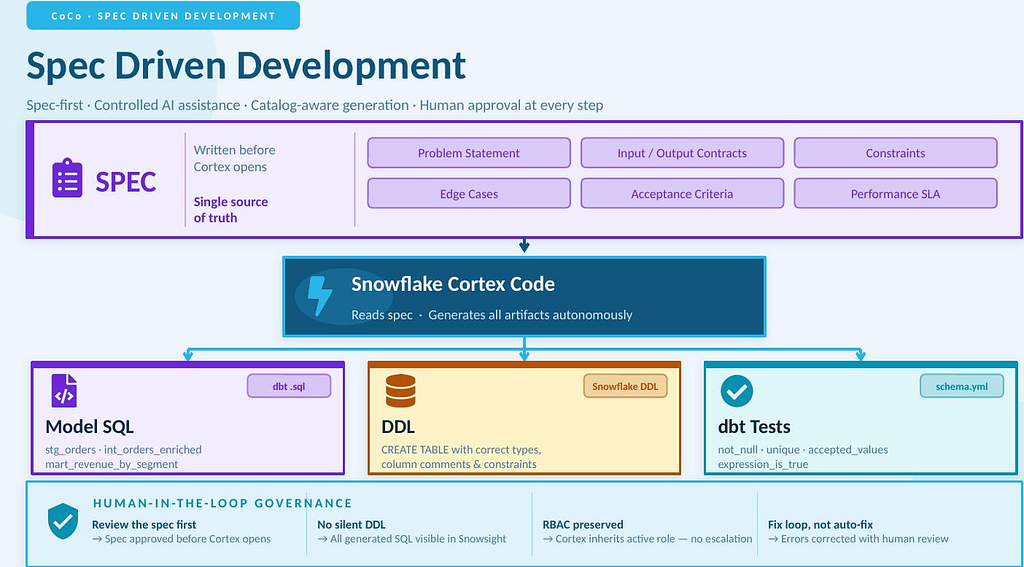The width and height of the screenshot is (1024, 567).
Task: Select the Input / Output Contracts box
Action: [x=682, y=153]
